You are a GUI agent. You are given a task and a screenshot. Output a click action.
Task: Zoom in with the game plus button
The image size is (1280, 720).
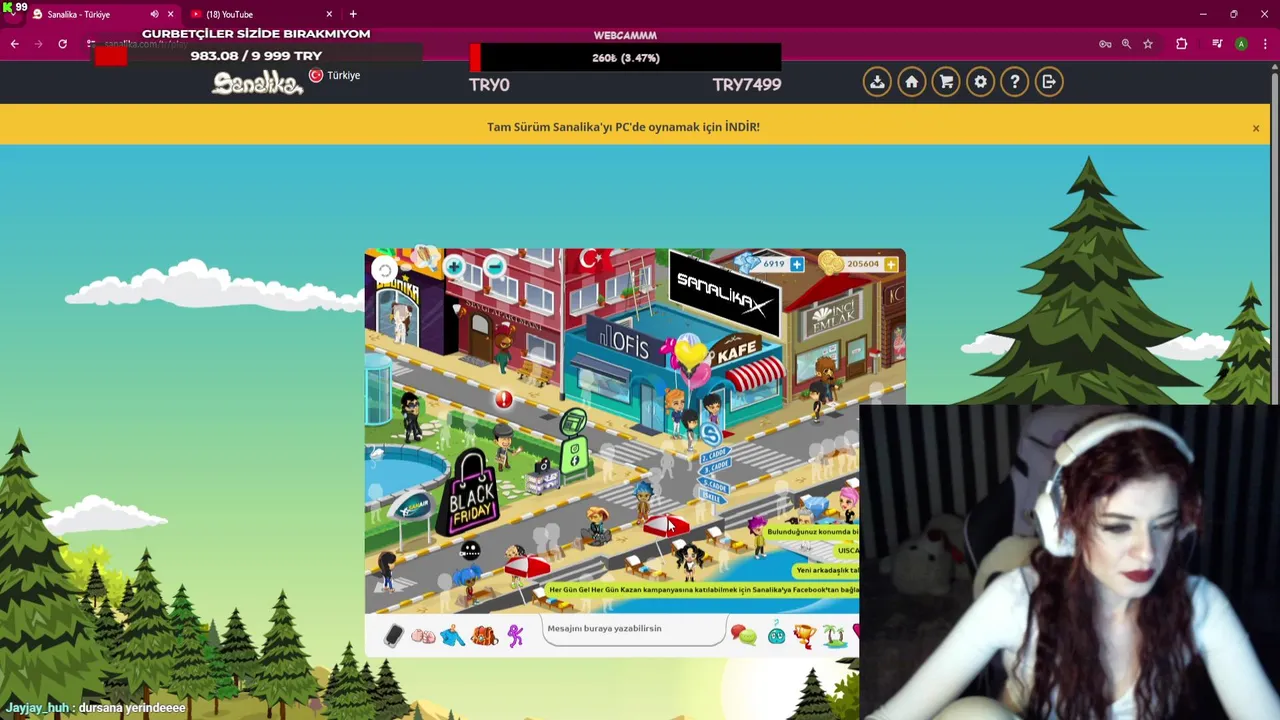pyautogui.click(x=454, y=266)
